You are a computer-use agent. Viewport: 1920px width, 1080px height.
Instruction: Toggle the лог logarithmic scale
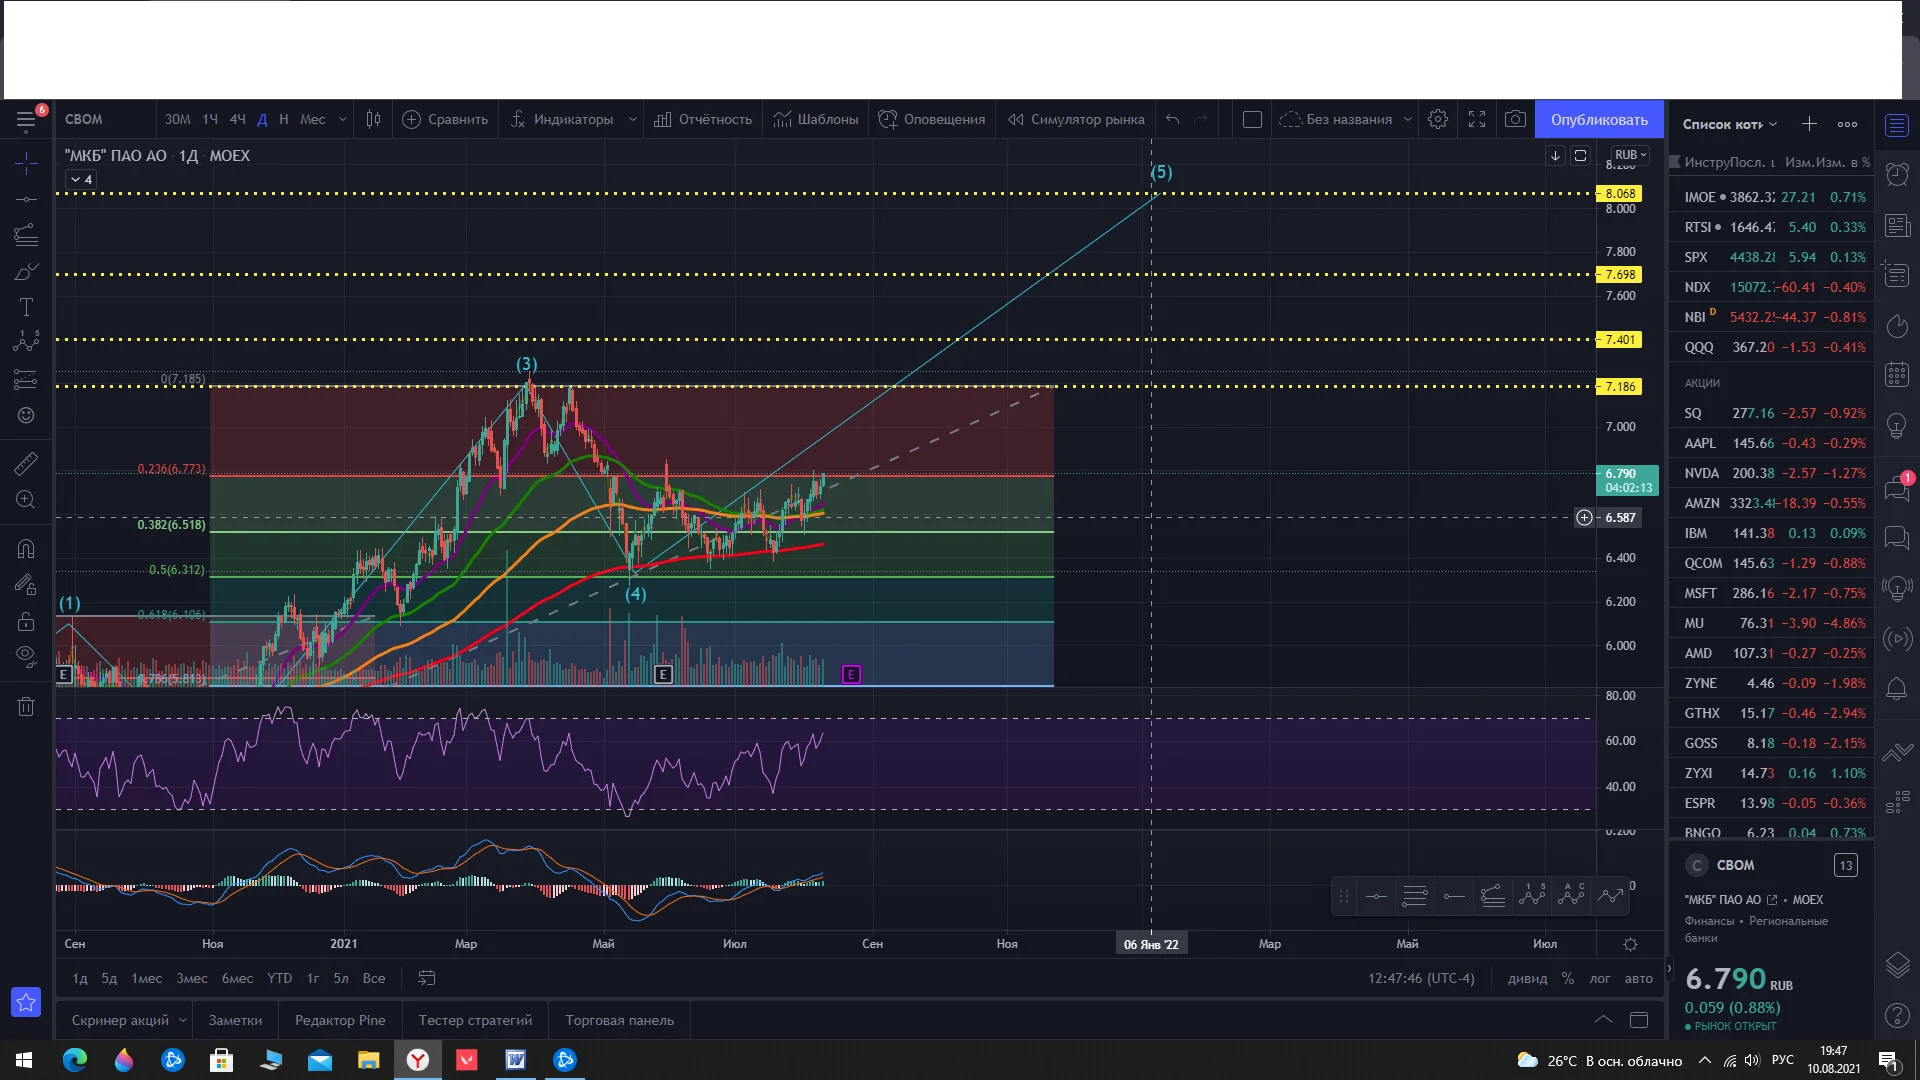pyautogui.click(x=1600, y=978)
